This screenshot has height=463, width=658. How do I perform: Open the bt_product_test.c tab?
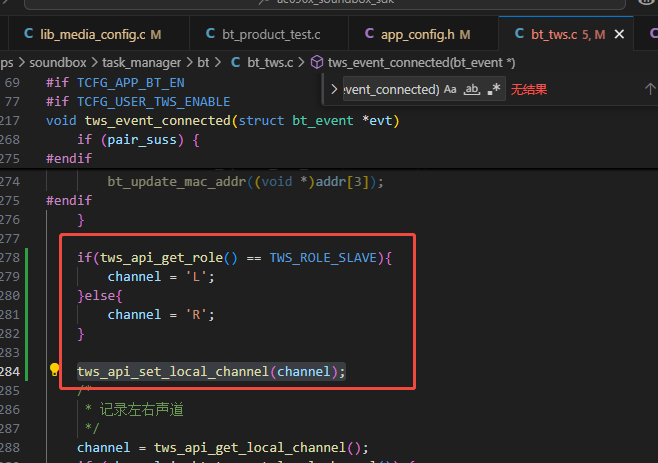(x=264, y=34)
